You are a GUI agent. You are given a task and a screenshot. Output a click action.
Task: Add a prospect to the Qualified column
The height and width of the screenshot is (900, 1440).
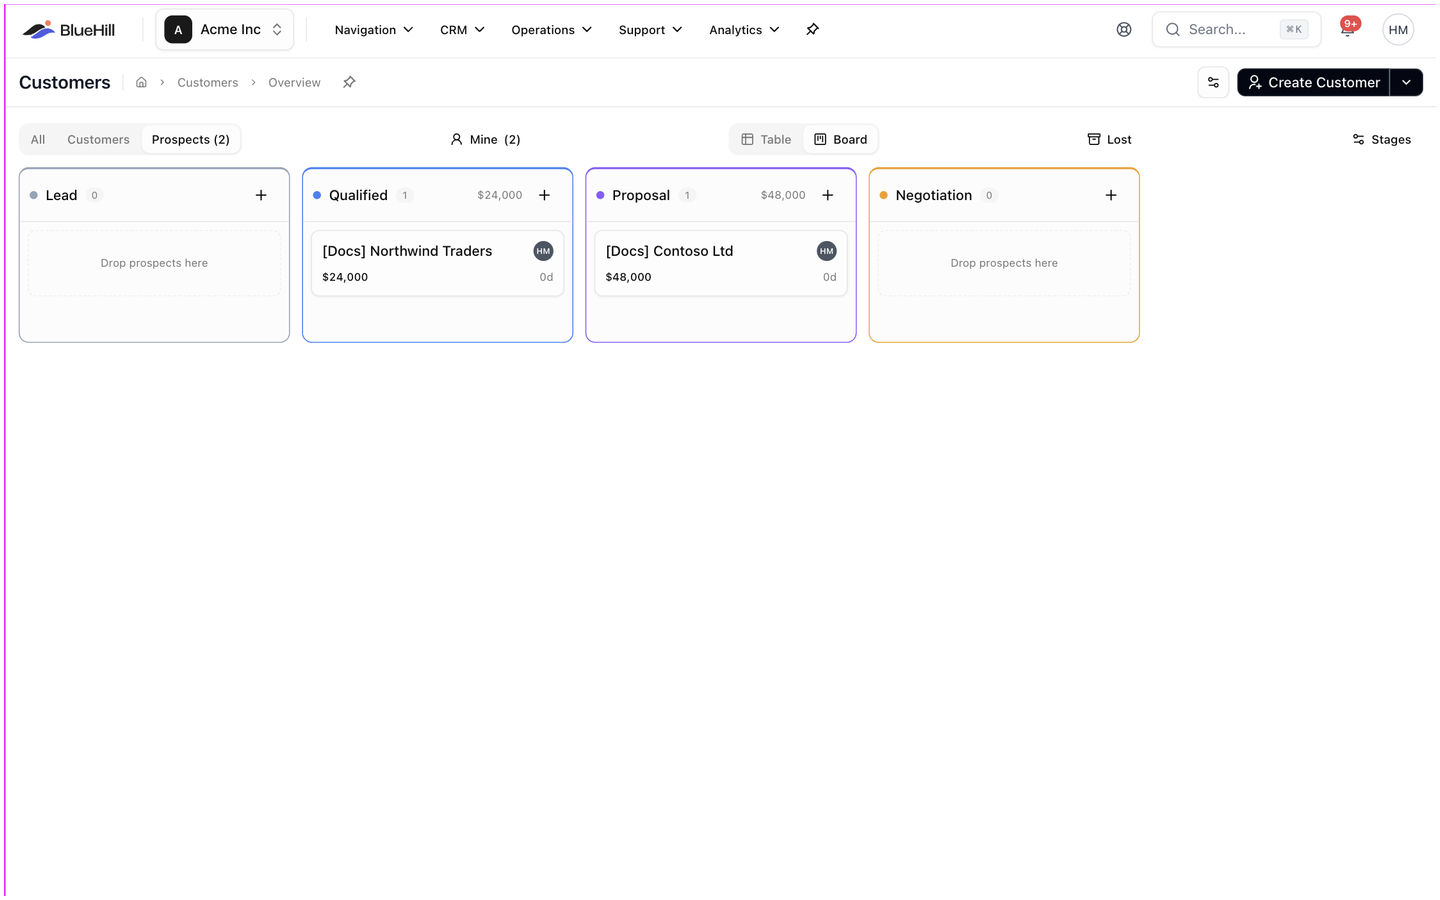click(545, 195)
